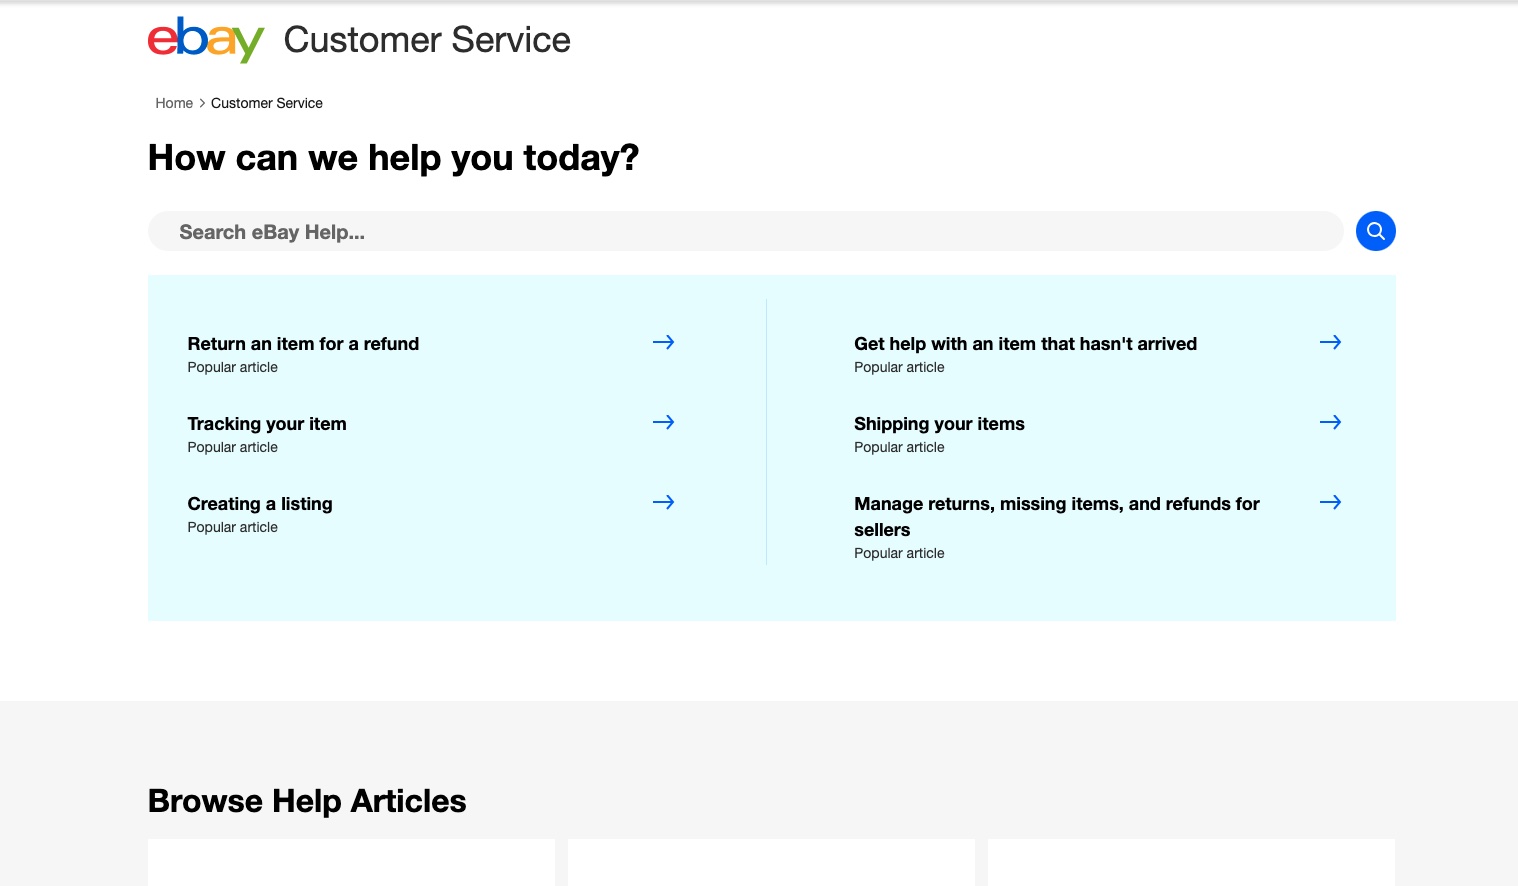
Task: Open Return an item for a refund article
Action: point(303,344)
